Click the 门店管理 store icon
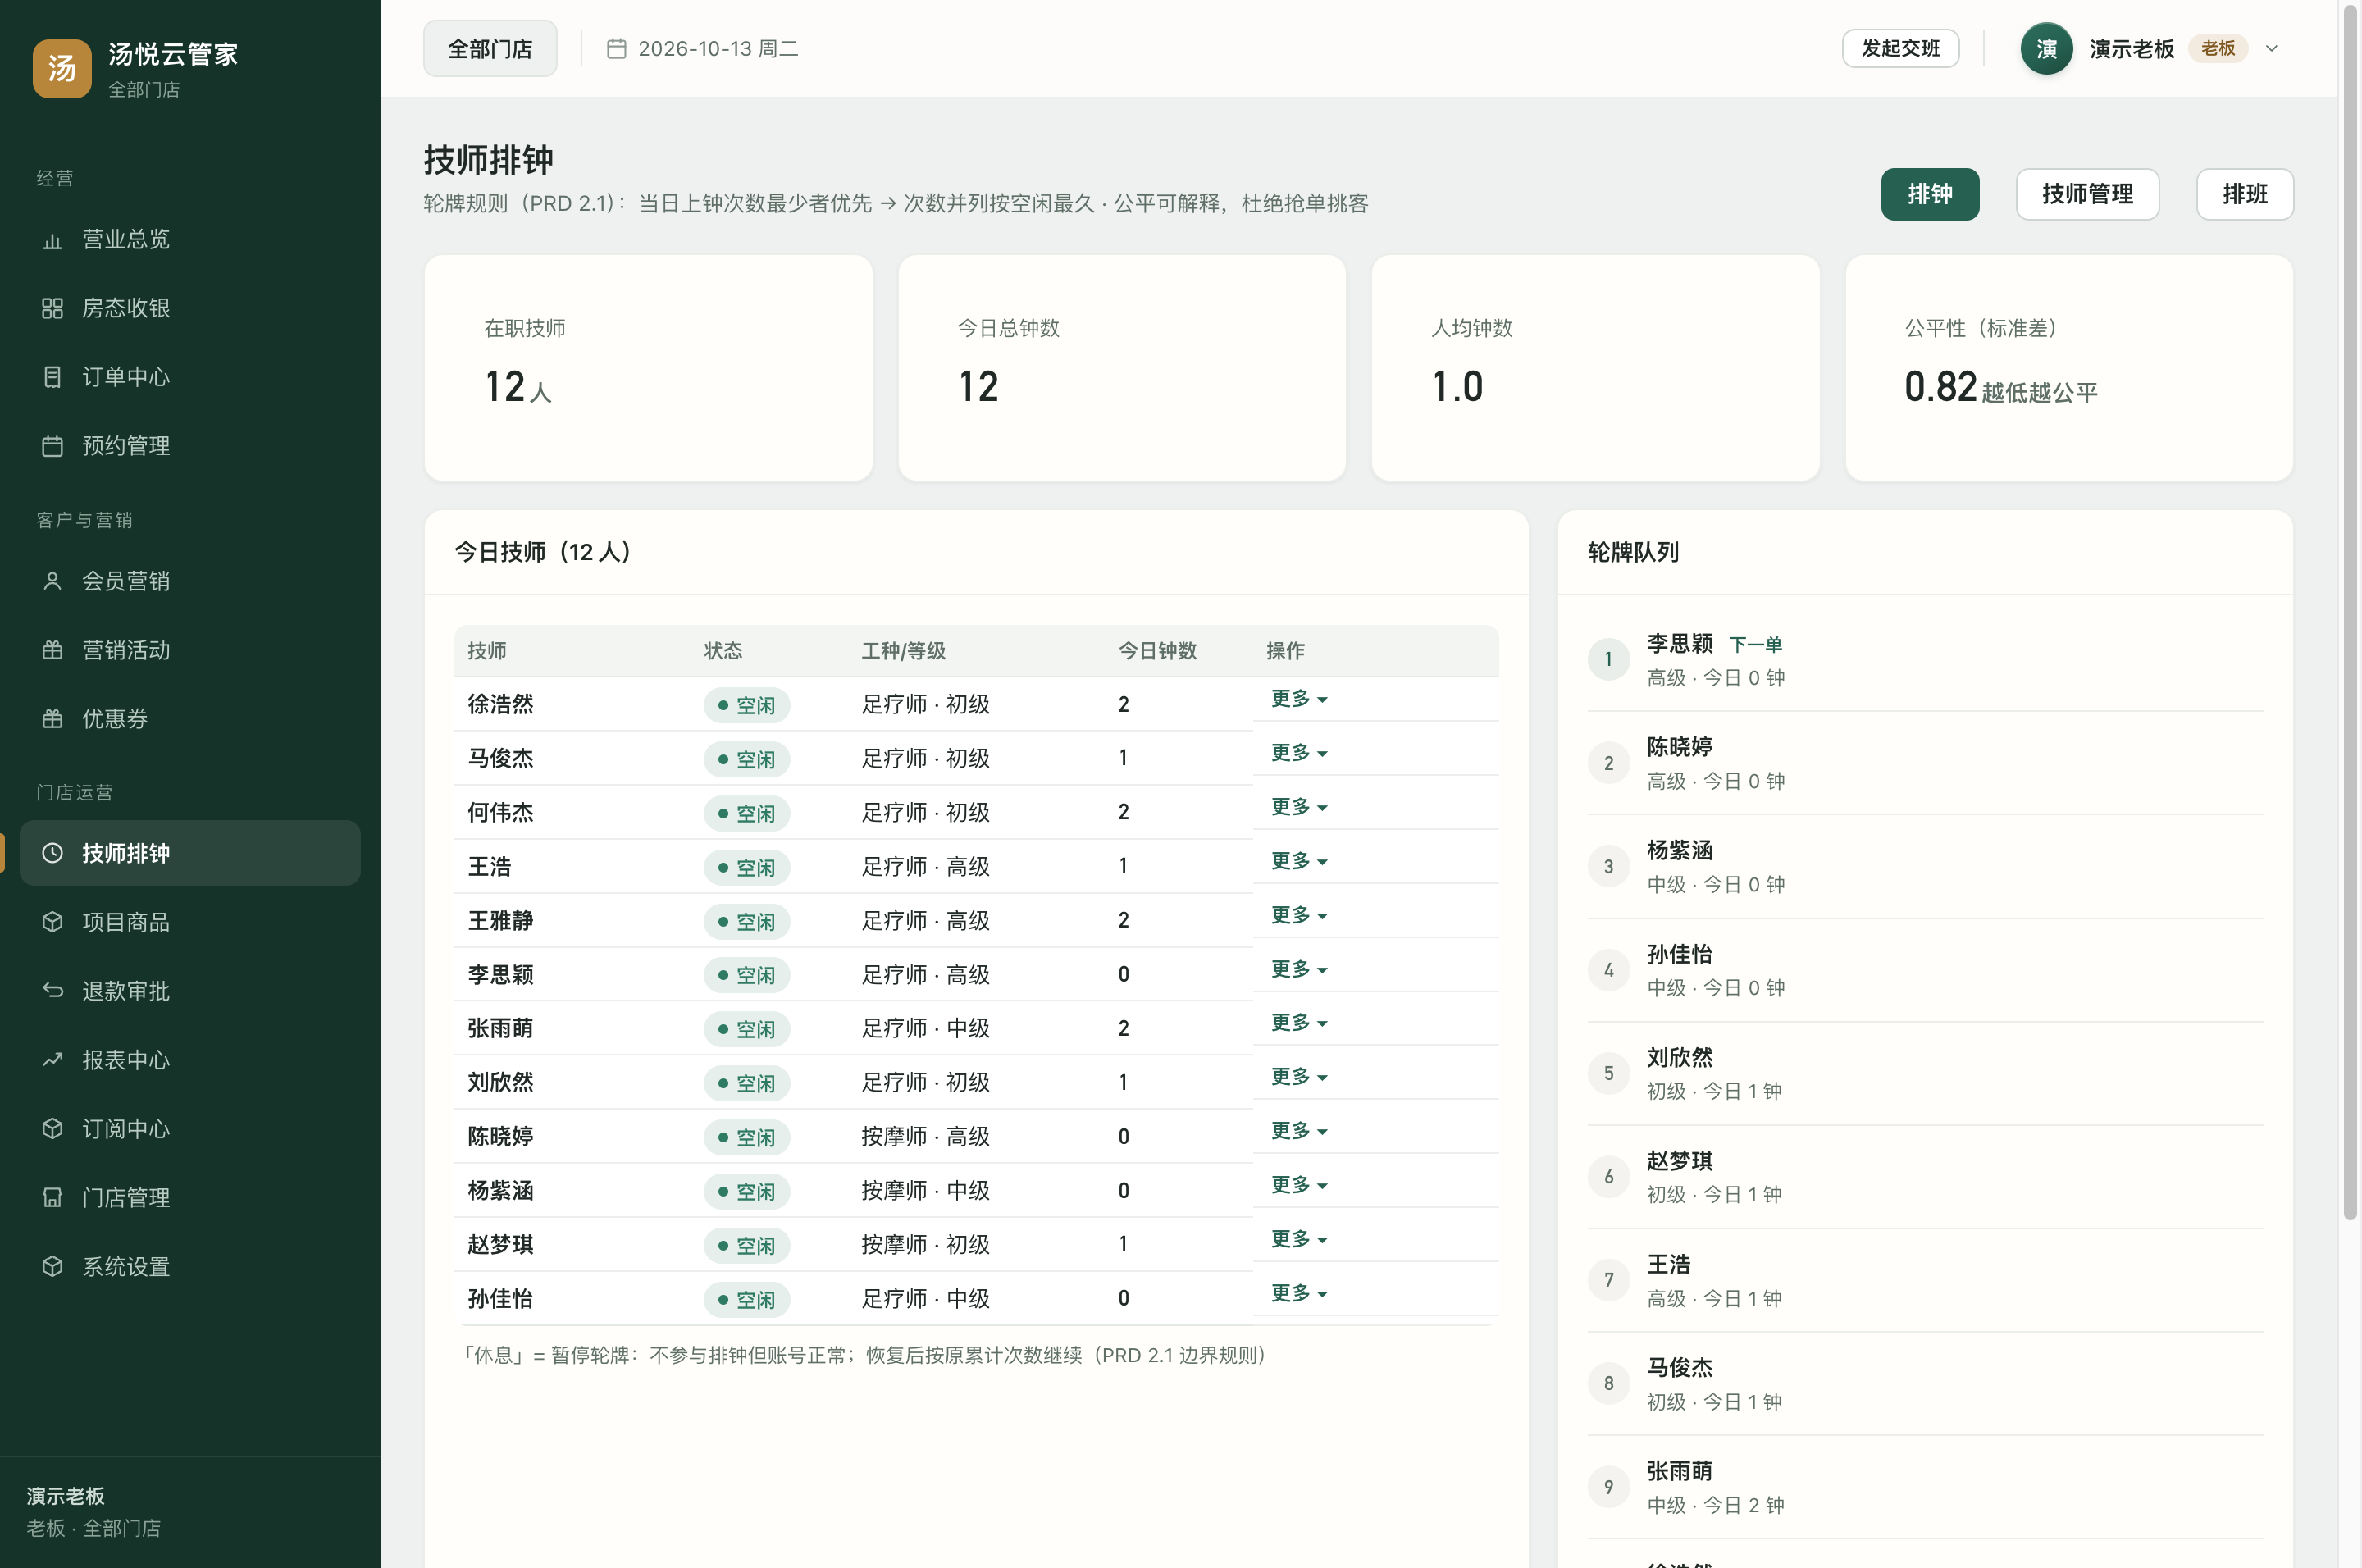 (52, 1198)
